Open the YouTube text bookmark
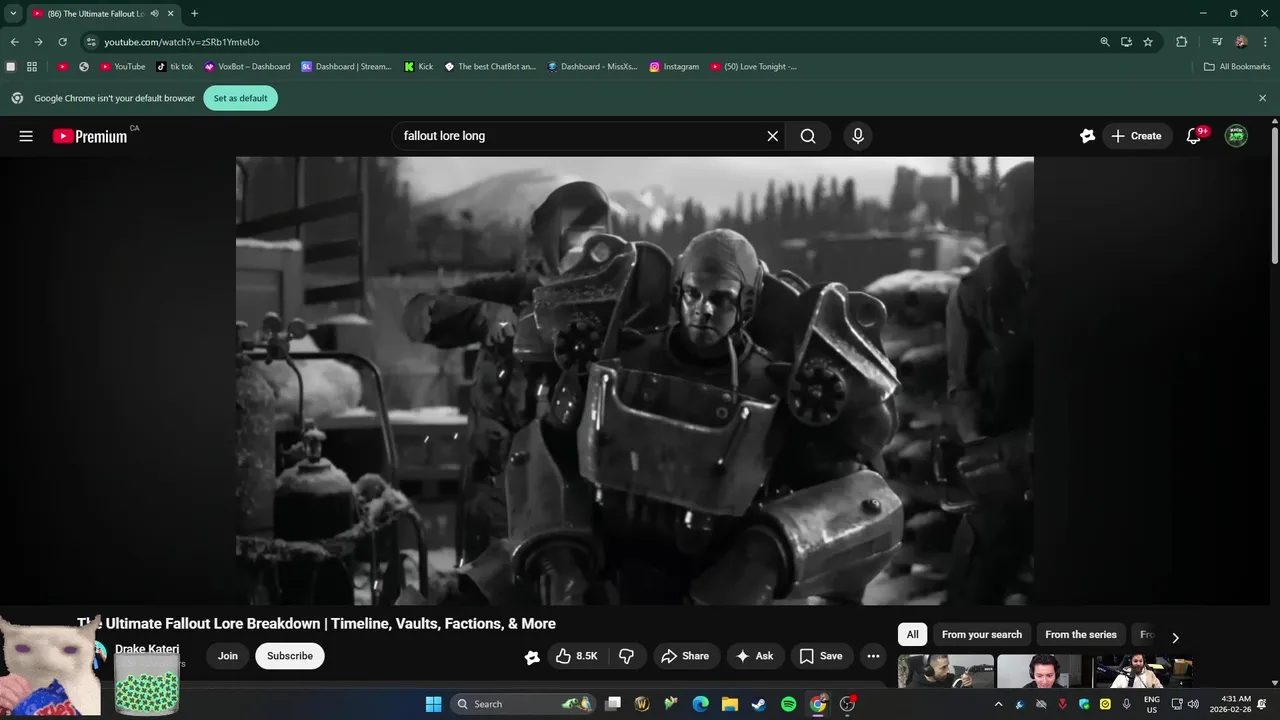 click(123, 67)
